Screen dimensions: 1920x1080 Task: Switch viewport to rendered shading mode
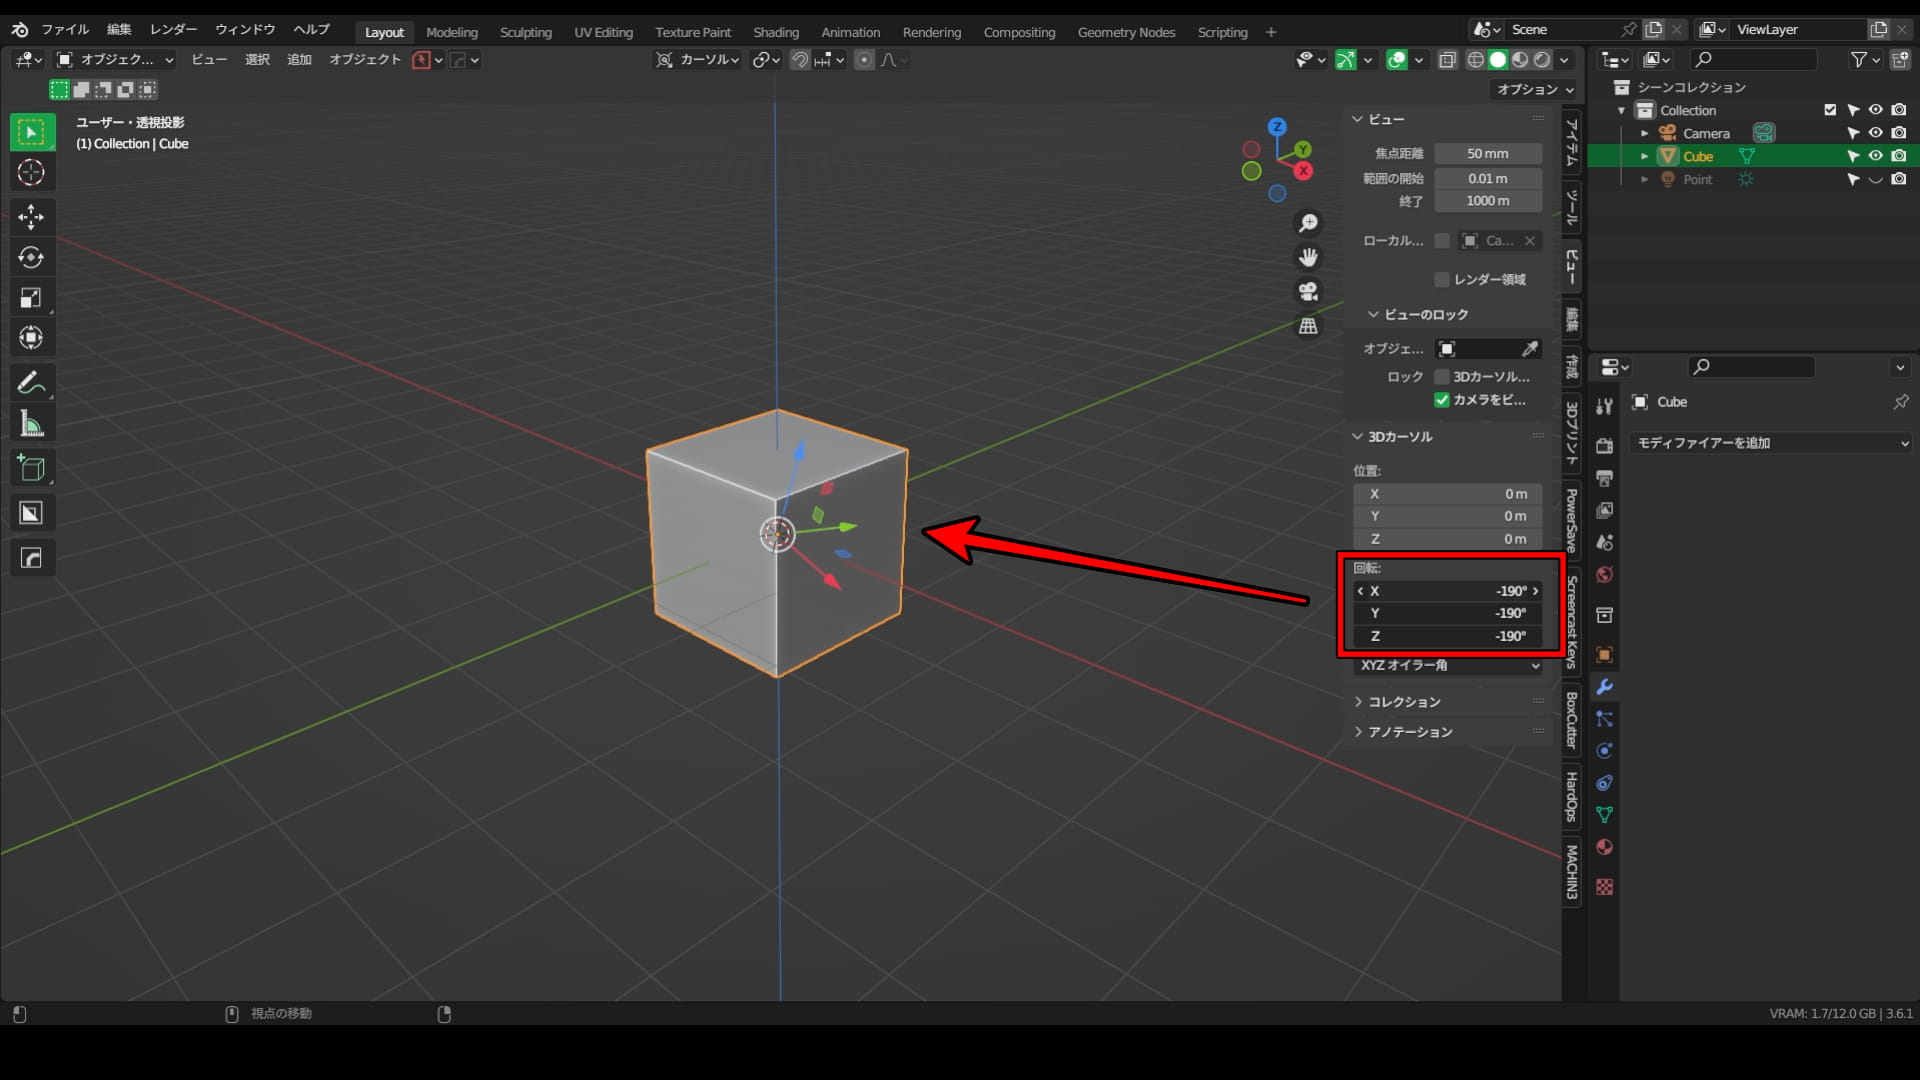[1543, 60]
